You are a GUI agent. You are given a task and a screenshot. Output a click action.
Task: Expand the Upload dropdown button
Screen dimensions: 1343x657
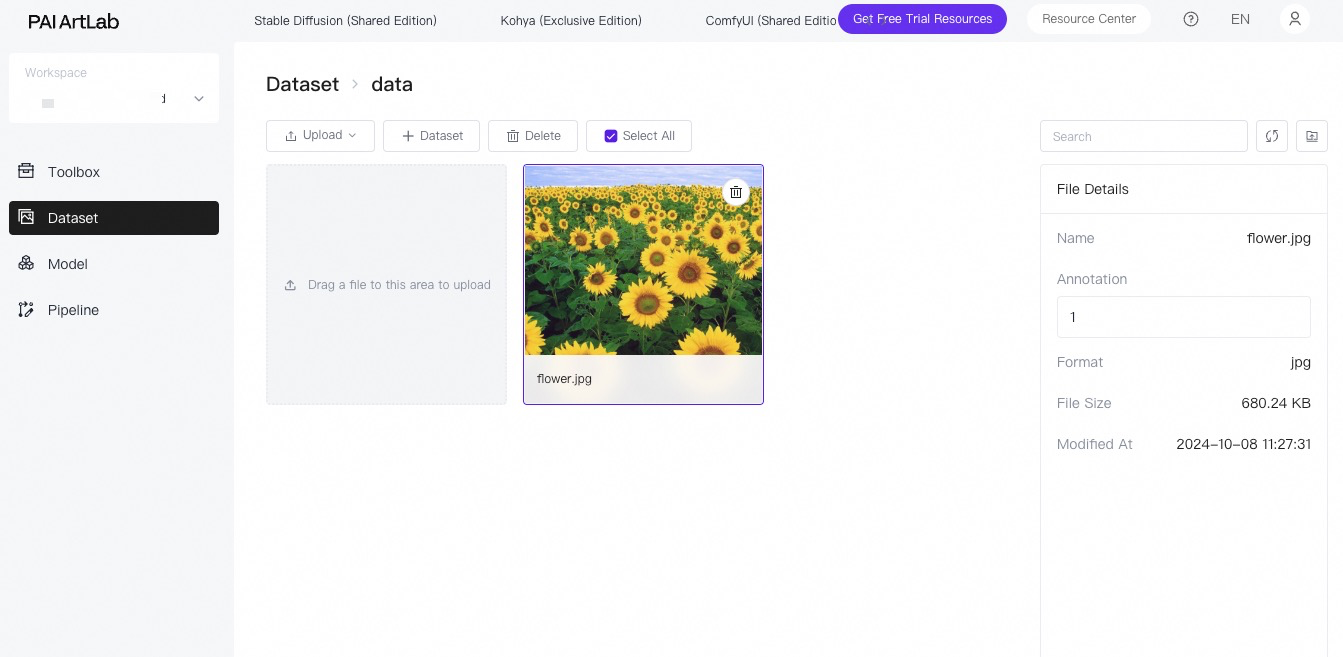pyautogui.click(x=320, y=136)
